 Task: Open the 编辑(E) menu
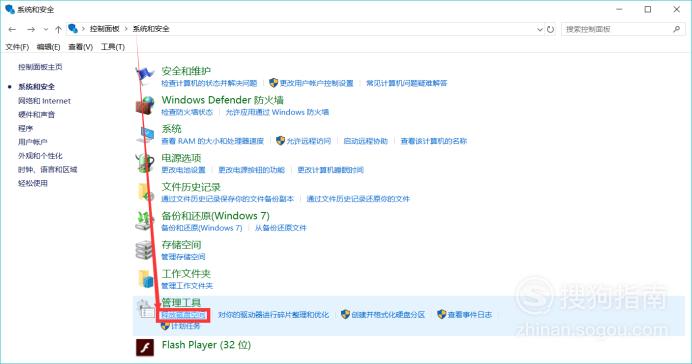coord(49,47)
